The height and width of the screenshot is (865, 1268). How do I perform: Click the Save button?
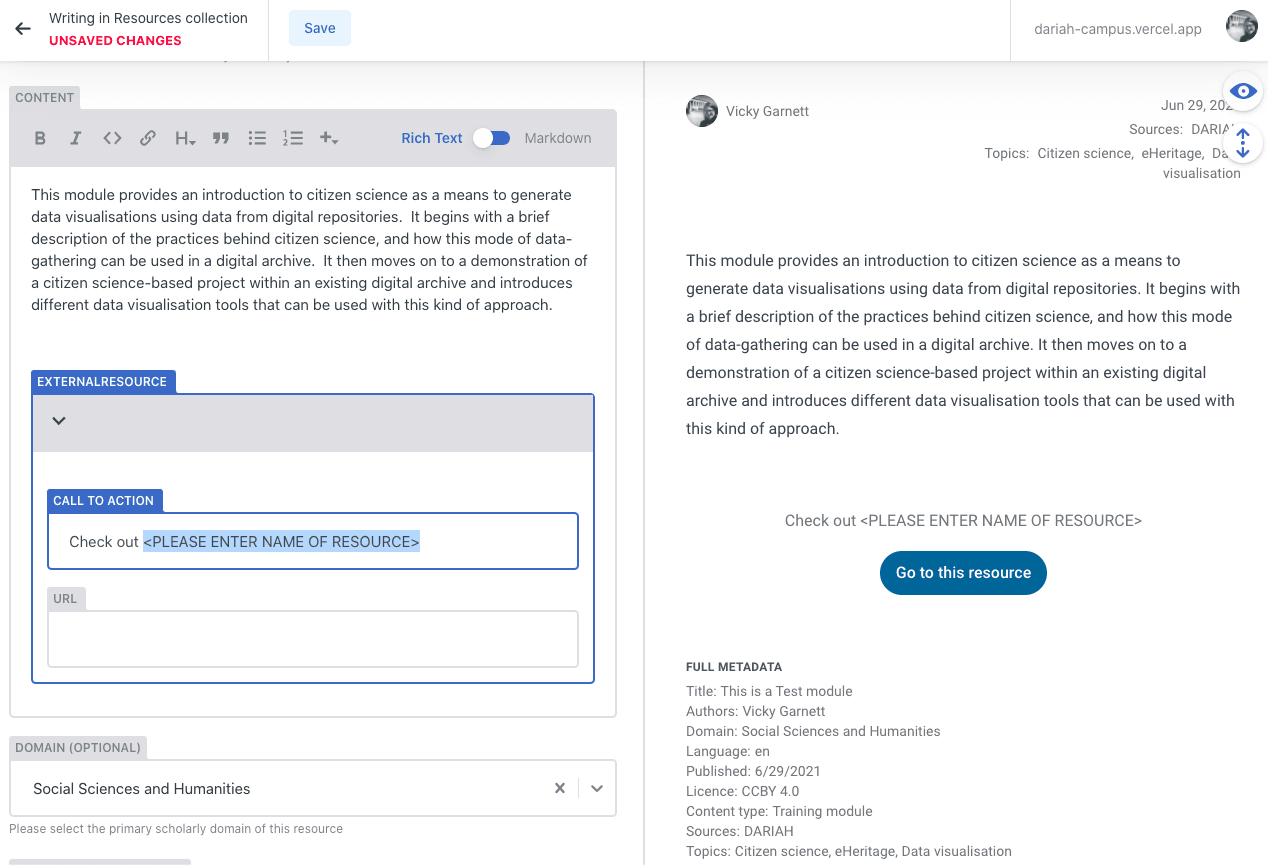(x=319, y=28)
